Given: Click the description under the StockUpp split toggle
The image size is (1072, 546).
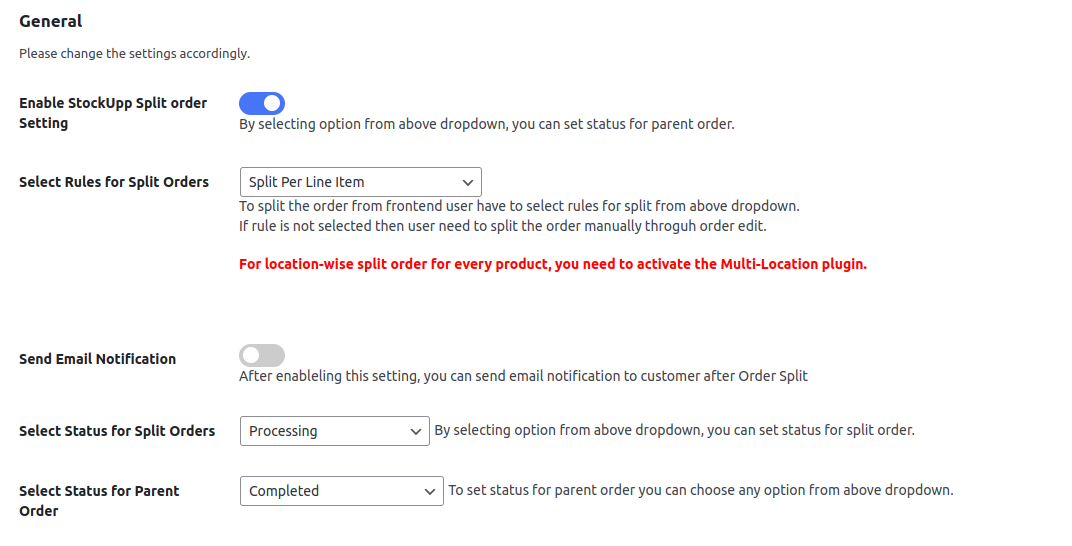Looking at the screenshot, I should coord(486,125).
